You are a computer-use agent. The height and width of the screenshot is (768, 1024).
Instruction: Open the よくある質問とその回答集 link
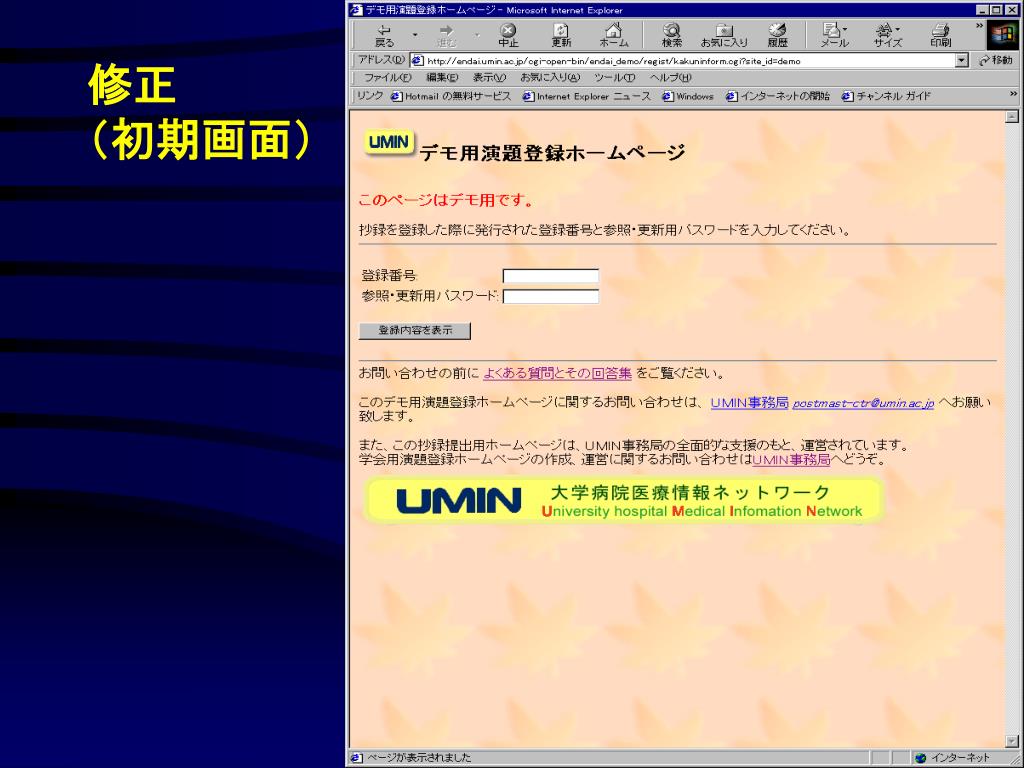557,374
